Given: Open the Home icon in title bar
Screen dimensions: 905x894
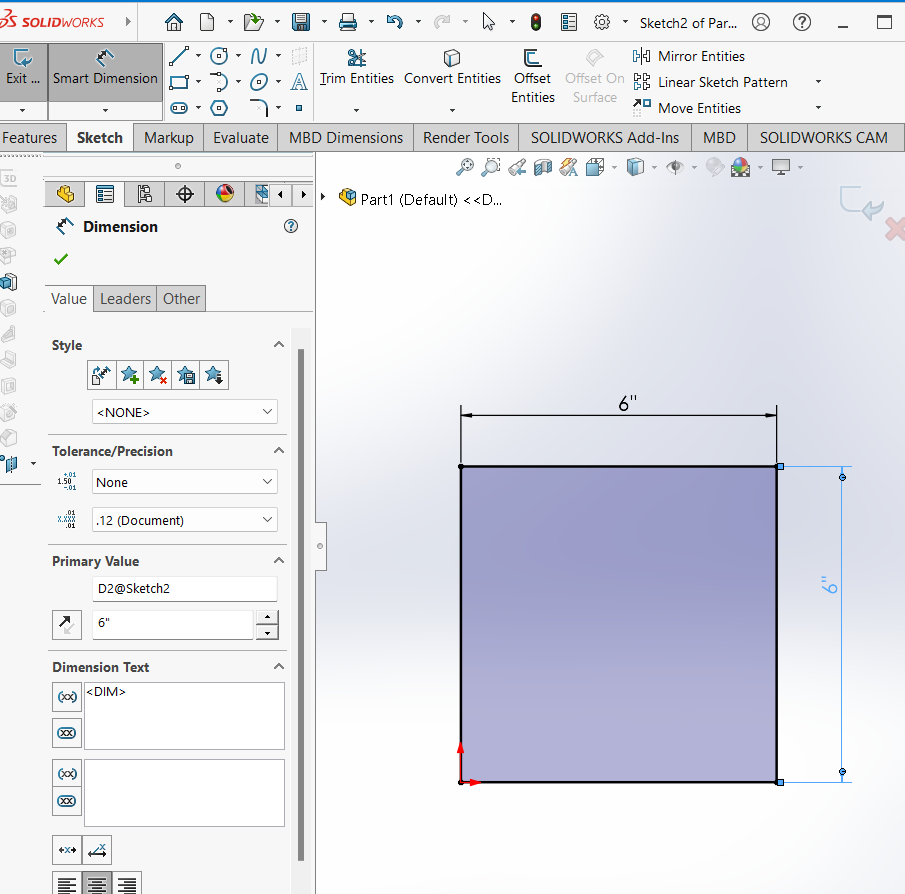Looking at the screenshot, I should [x=174, y=23].
